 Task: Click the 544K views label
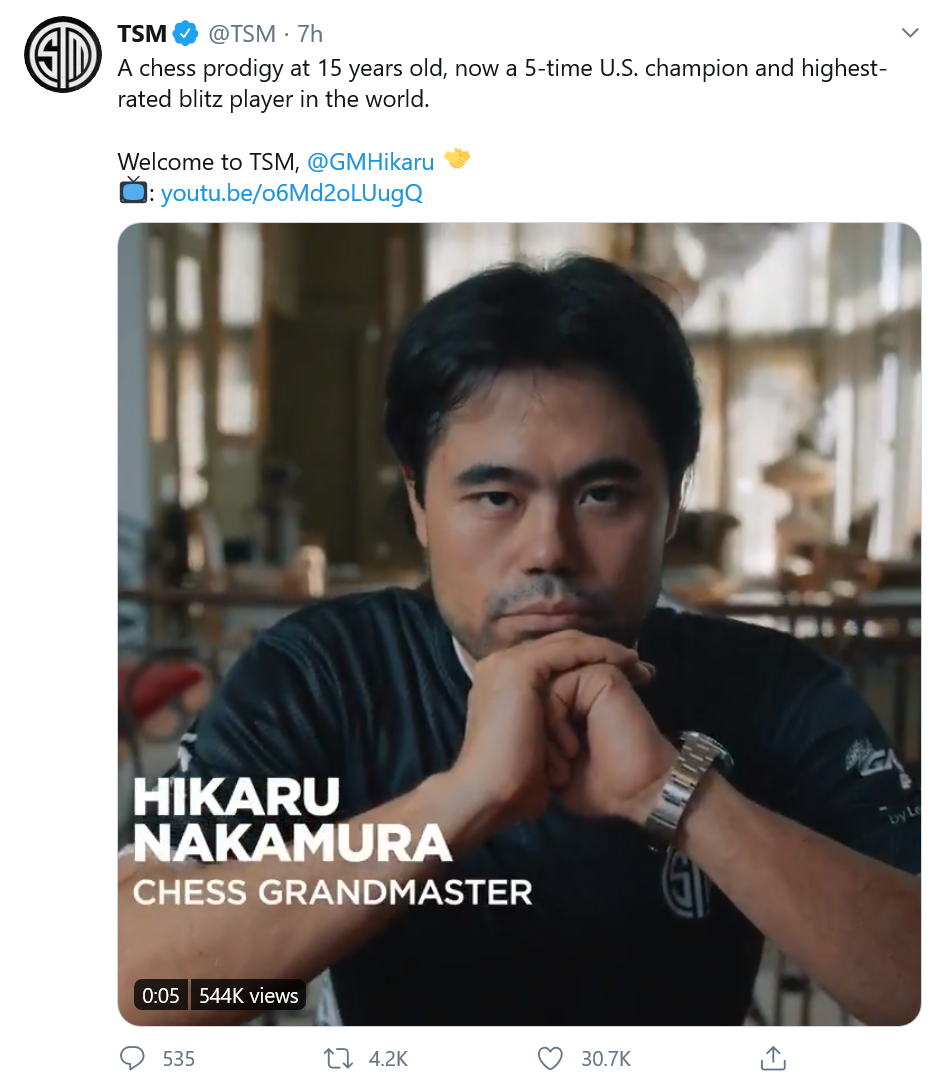point(249,995)
